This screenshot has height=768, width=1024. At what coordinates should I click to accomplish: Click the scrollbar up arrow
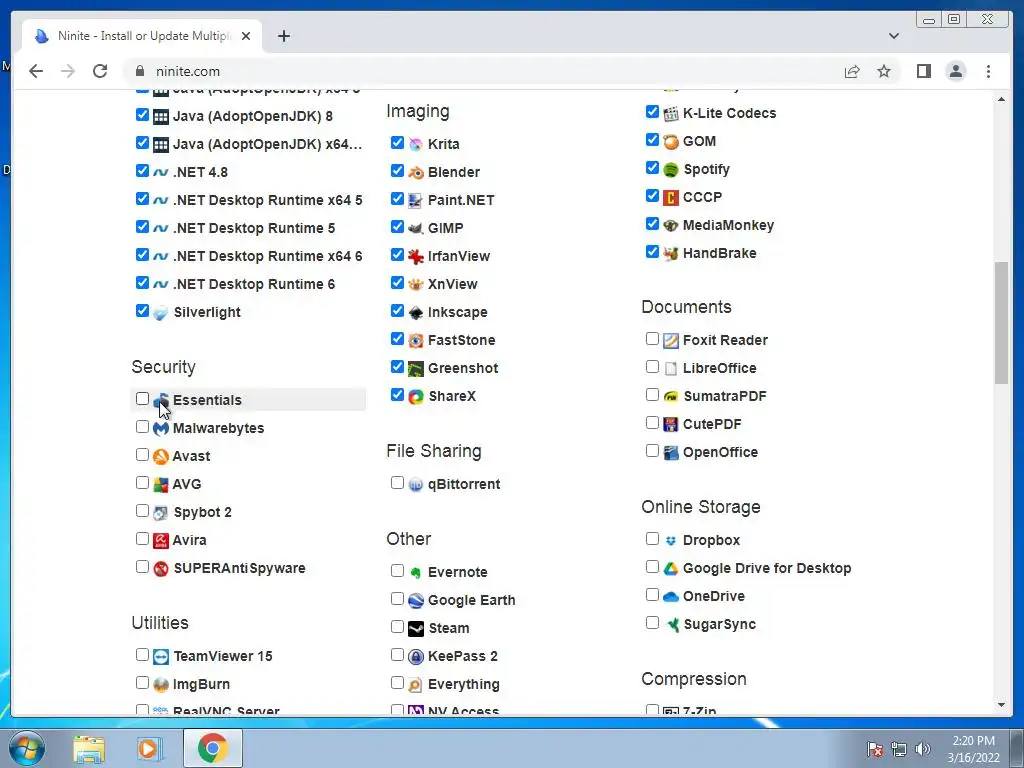(1001, 99)
